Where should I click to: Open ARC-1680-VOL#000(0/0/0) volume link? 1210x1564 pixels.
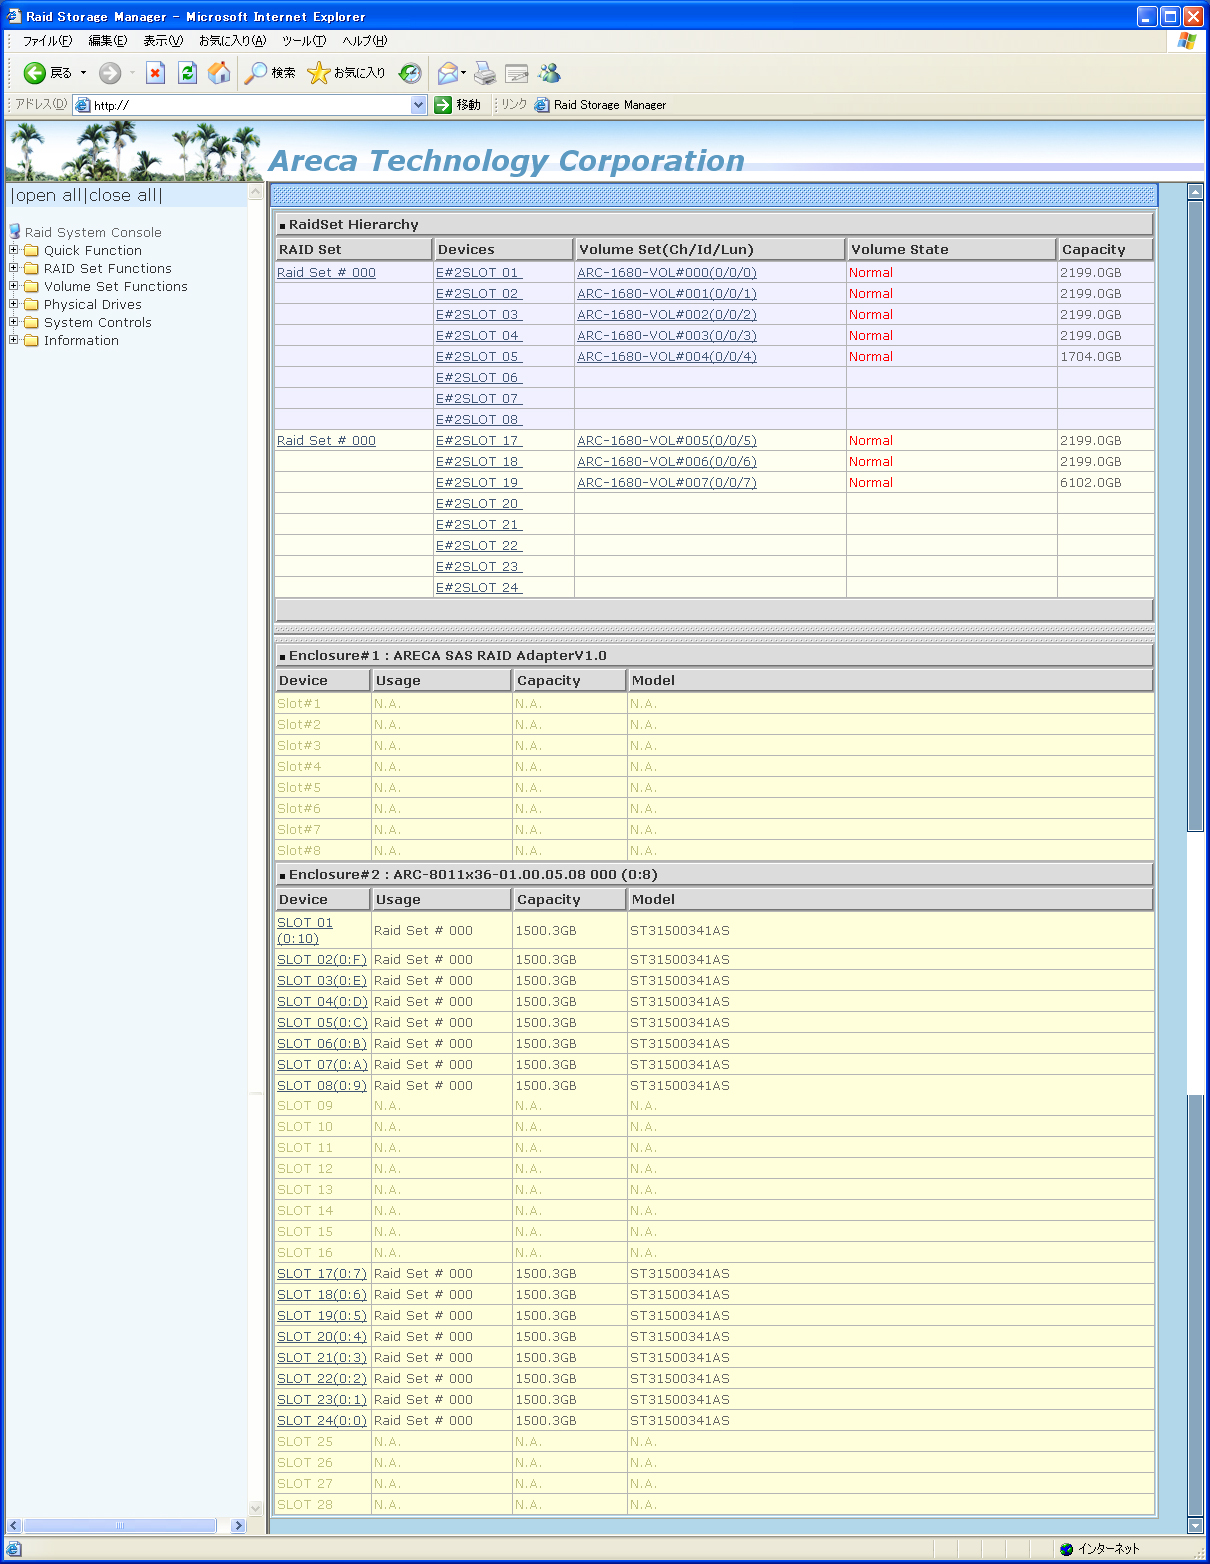click(666, 273)
